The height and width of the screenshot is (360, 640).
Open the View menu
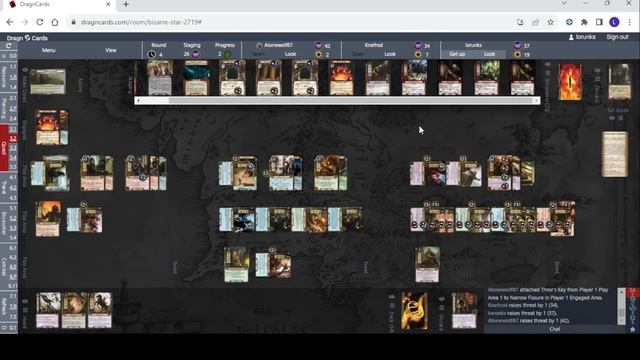(x=111, y=50)
